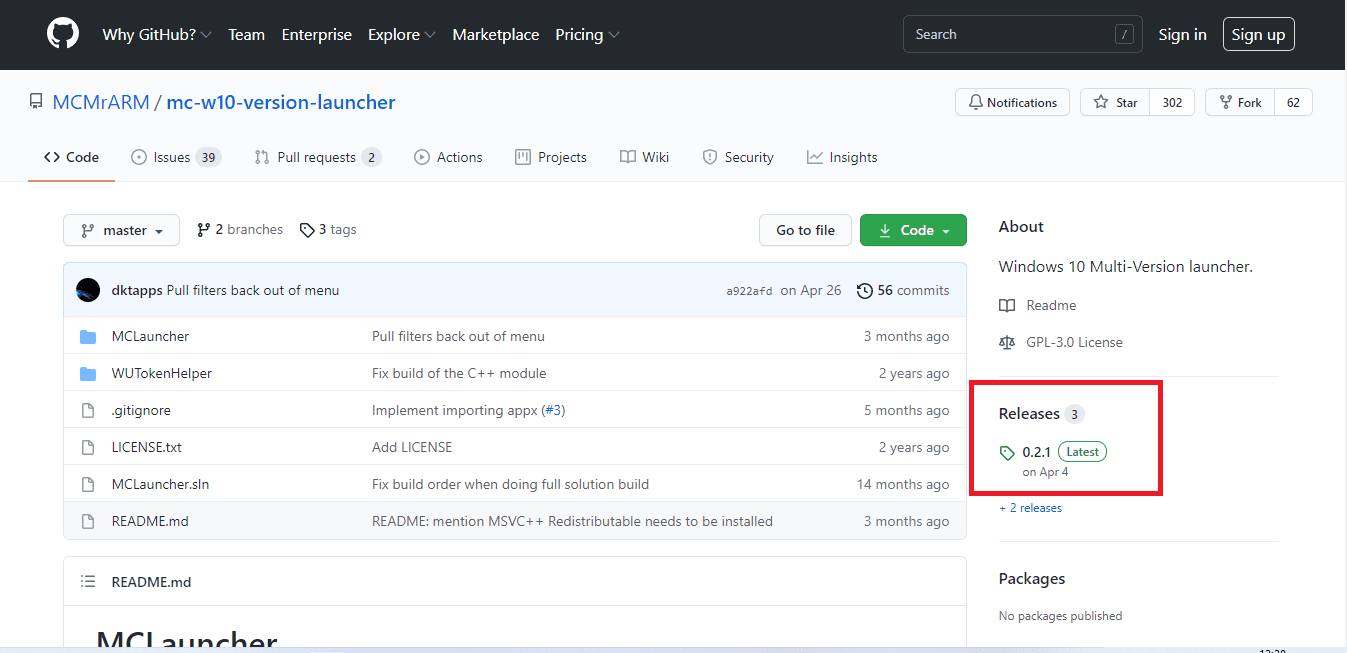
Task: Click the tags icon beside 3 tags
Action: (307, 230)
